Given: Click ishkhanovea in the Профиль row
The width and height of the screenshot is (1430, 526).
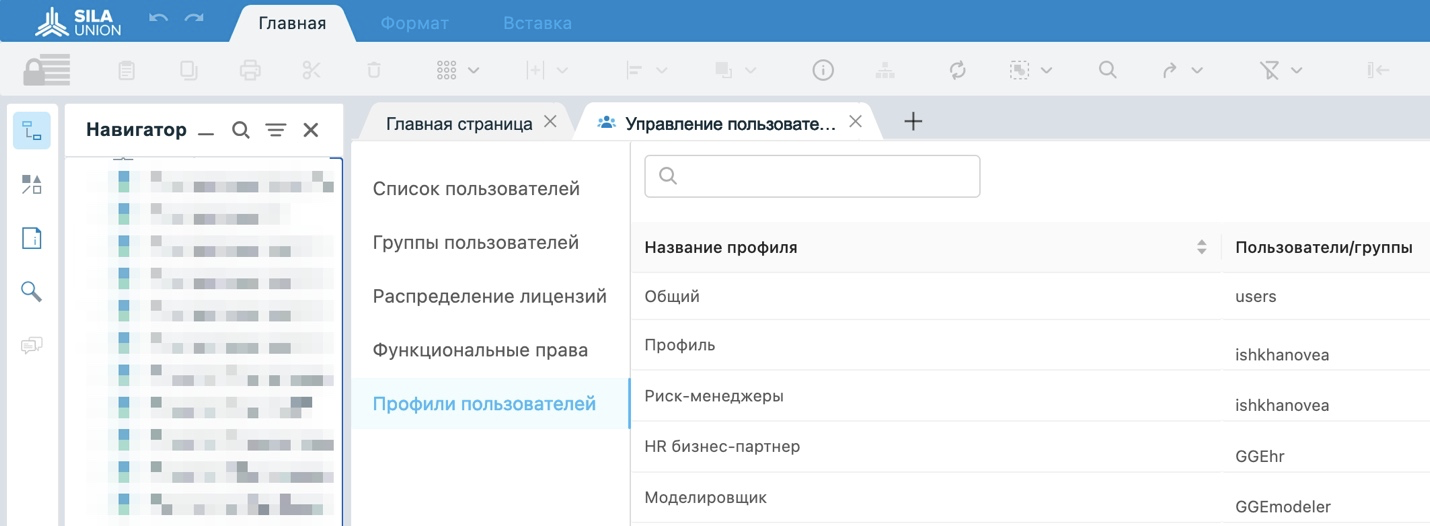Looking at the screenshot, I should 1283,355.
